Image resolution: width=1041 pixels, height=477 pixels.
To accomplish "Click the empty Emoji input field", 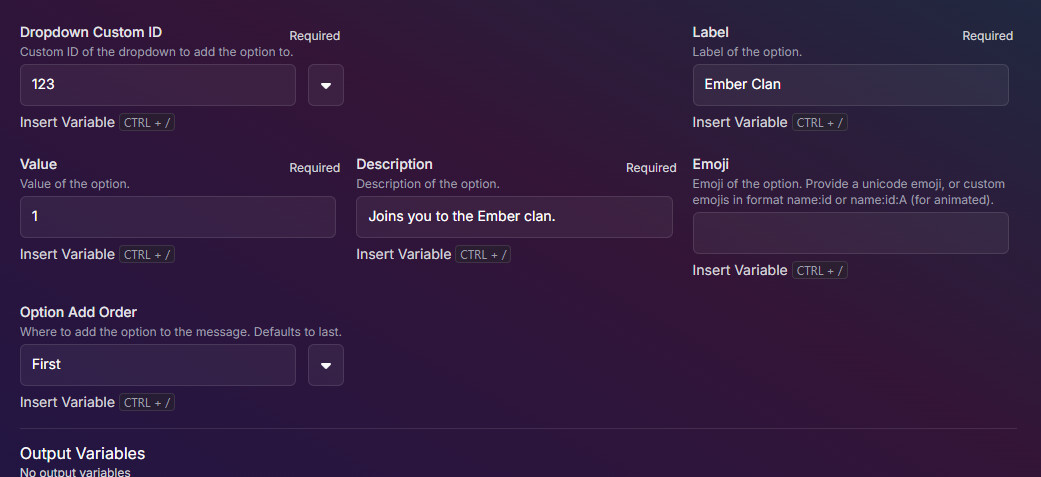I will (x=850, y=233).
